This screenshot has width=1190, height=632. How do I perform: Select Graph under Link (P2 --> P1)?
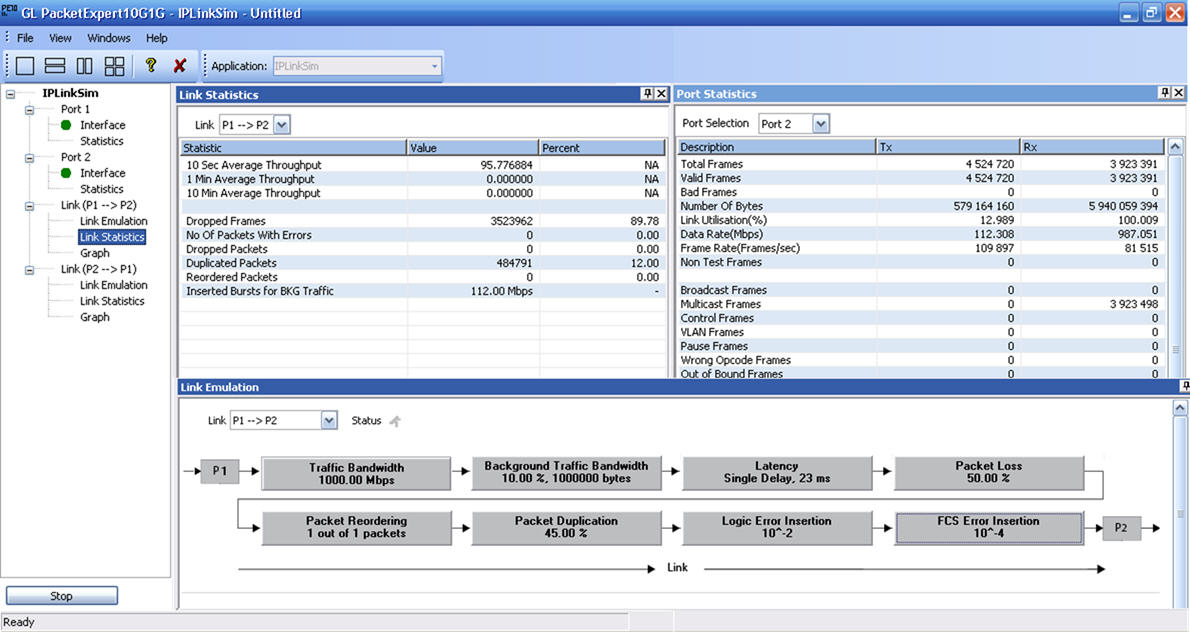coord(95,317)
